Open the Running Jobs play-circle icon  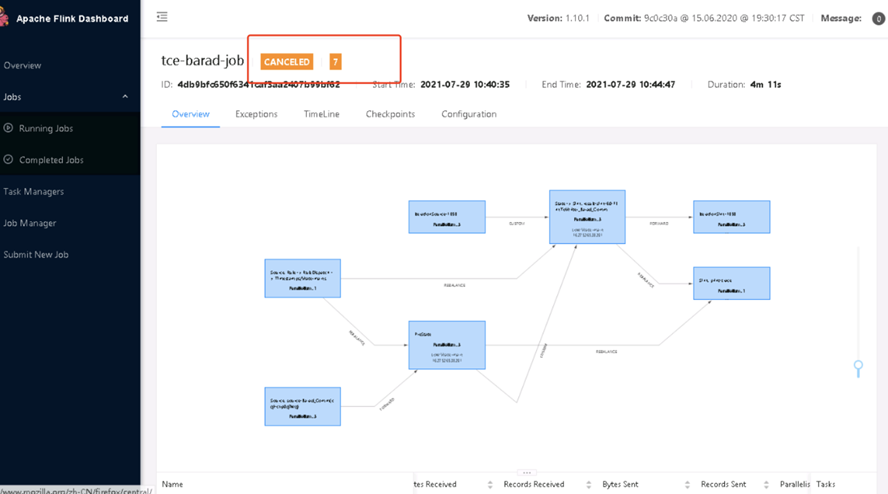click(x=8, y=128)
